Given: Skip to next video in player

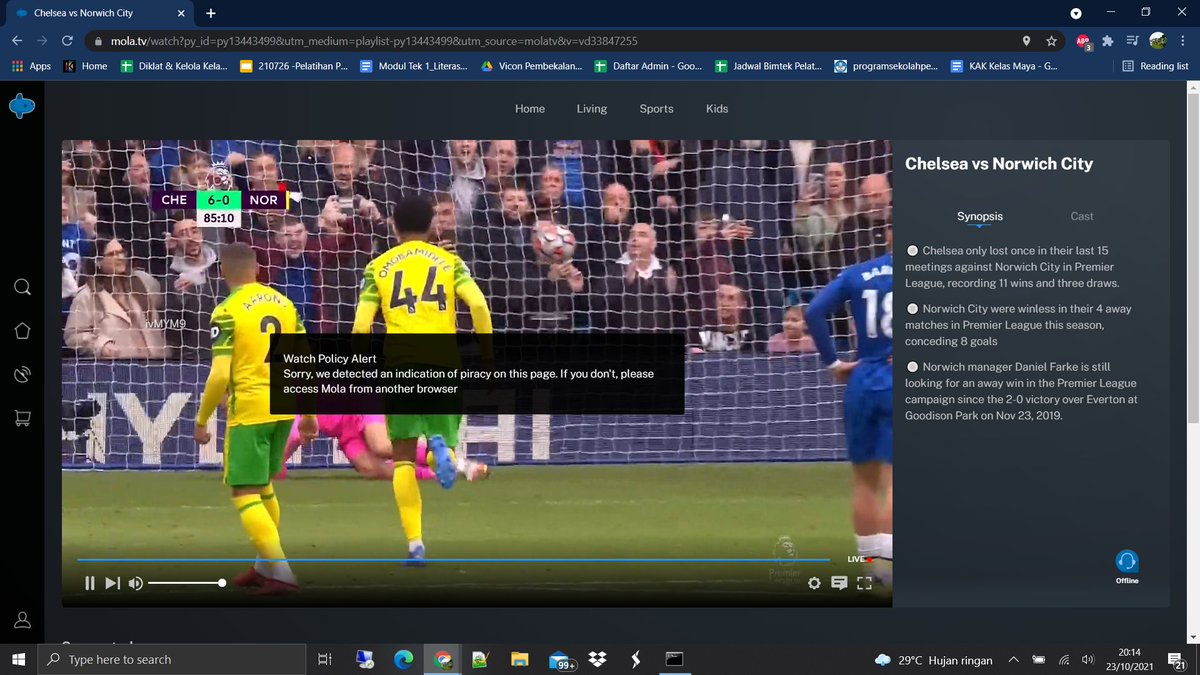Looking at the screenshot, I should [x=113, y=583].
